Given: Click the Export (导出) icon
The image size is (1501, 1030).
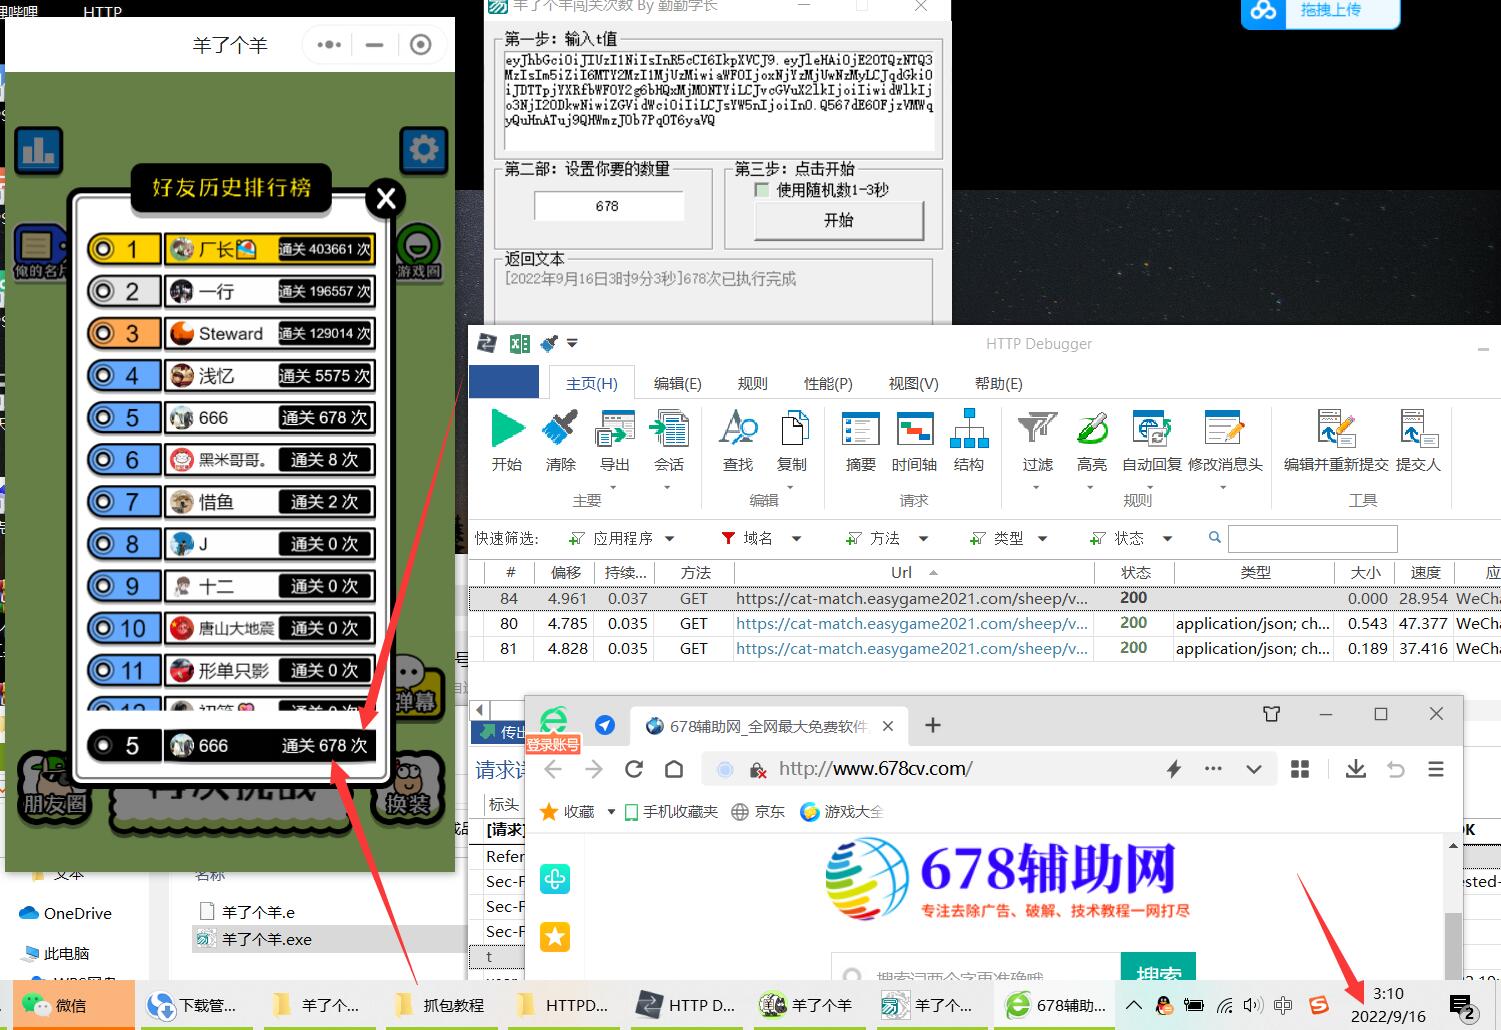Looking at the screenshot, I should (614, 428).
